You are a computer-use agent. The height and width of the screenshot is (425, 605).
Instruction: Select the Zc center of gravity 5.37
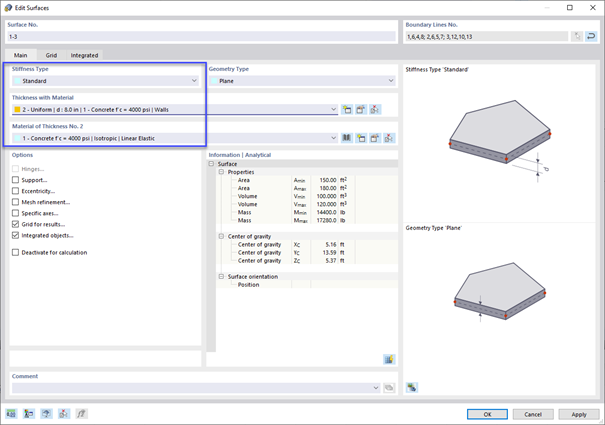coord(331,261)
